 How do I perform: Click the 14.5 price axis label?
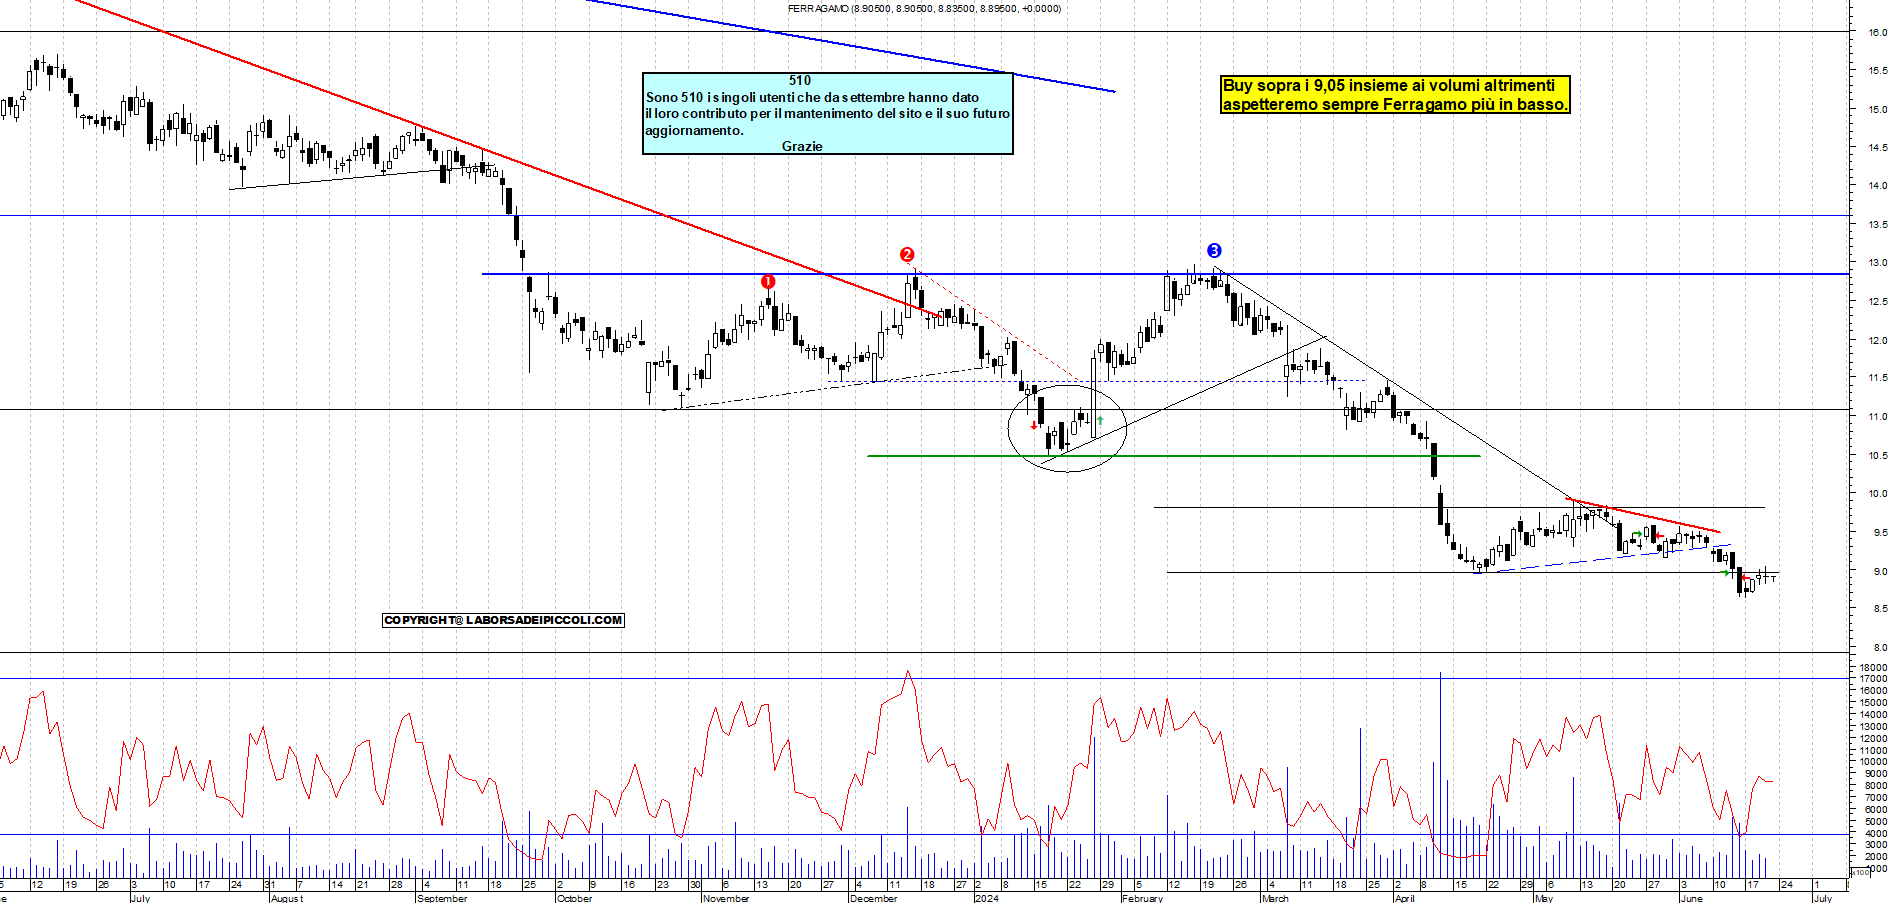1877,148
